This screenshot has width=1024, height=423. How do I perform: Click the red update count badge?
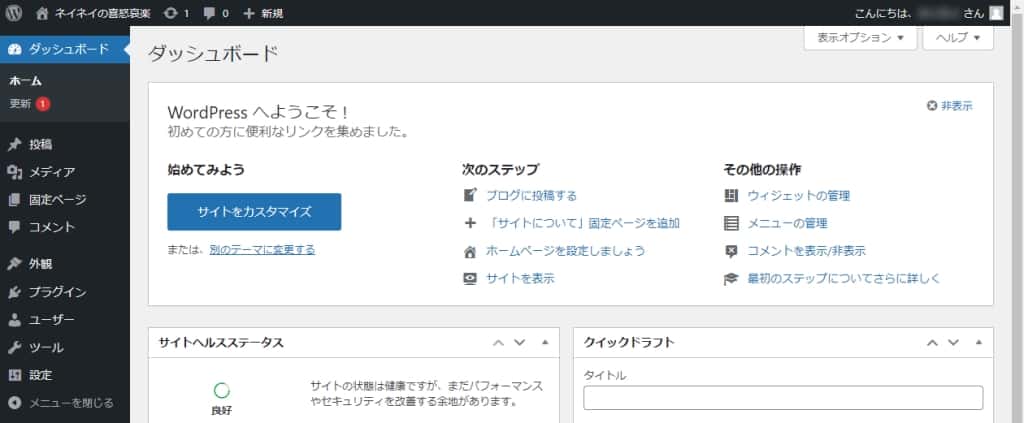click(x=43, y=104)
